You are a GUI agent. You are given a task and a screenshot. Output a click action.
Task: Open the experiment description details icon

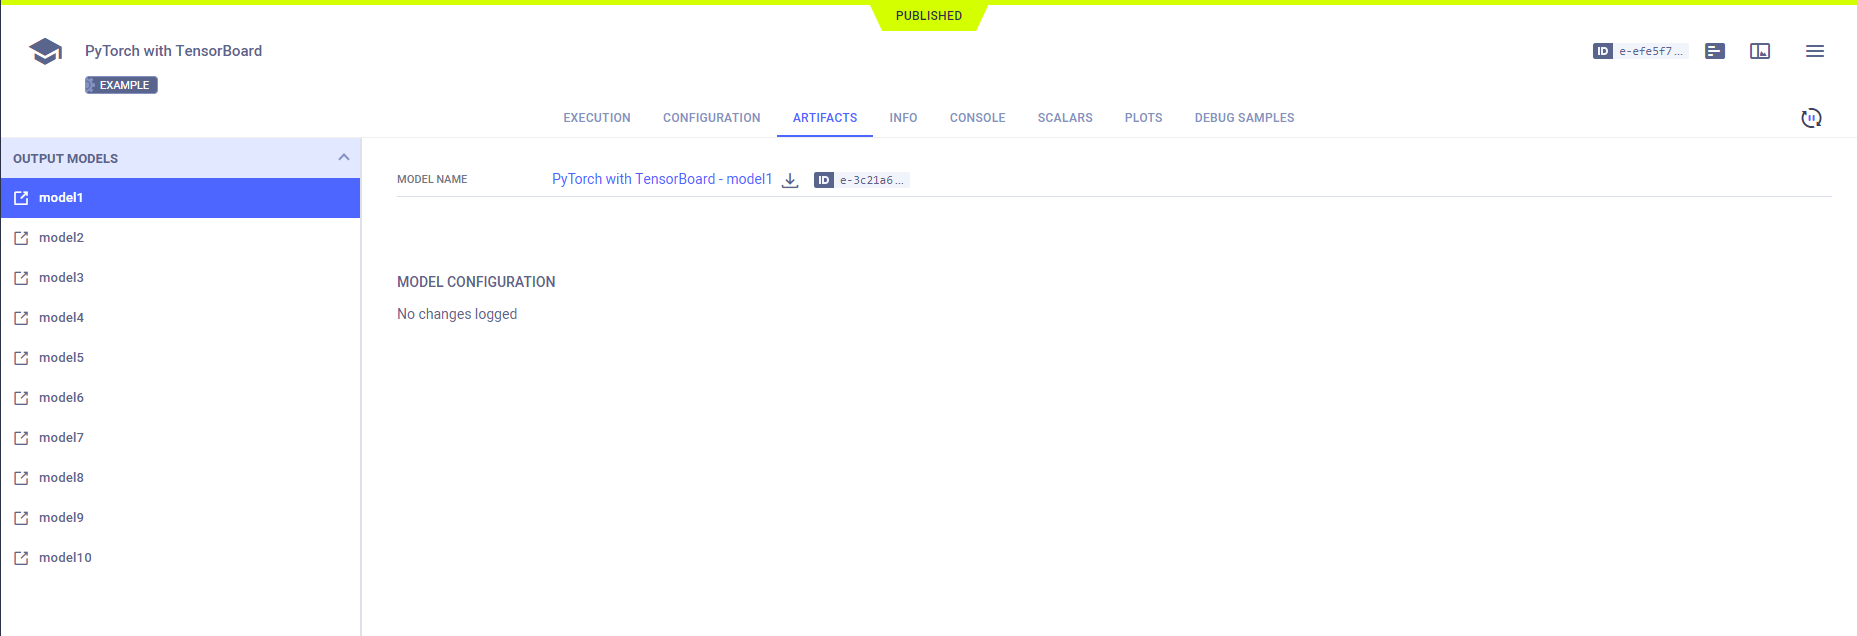(x=1715, y=51)
